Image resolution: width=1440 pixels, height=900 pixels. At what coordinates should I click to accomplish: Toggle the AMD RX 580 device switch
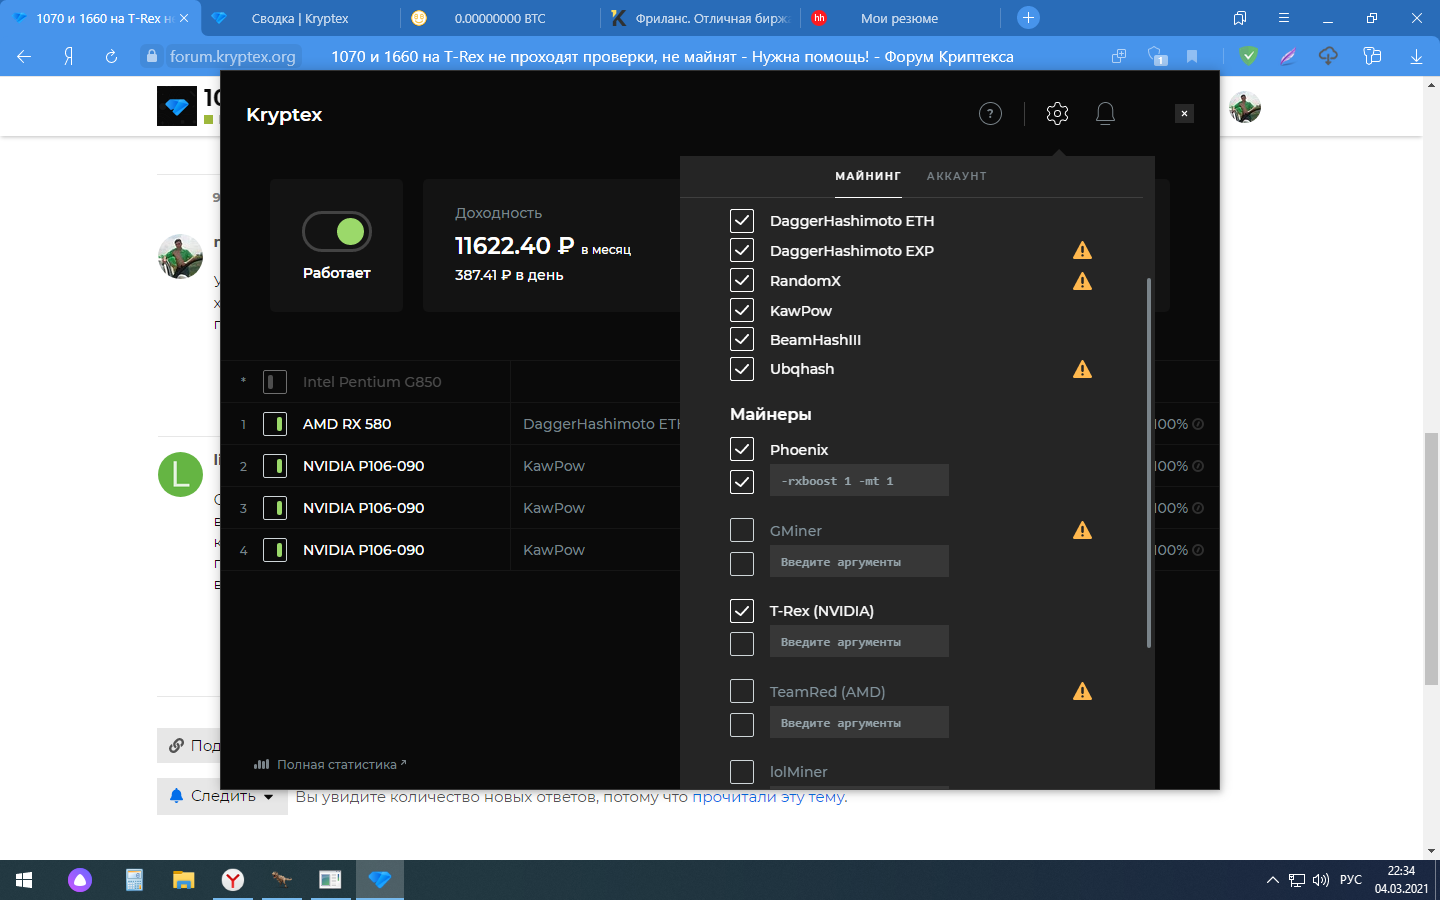(x=275, y=424)
